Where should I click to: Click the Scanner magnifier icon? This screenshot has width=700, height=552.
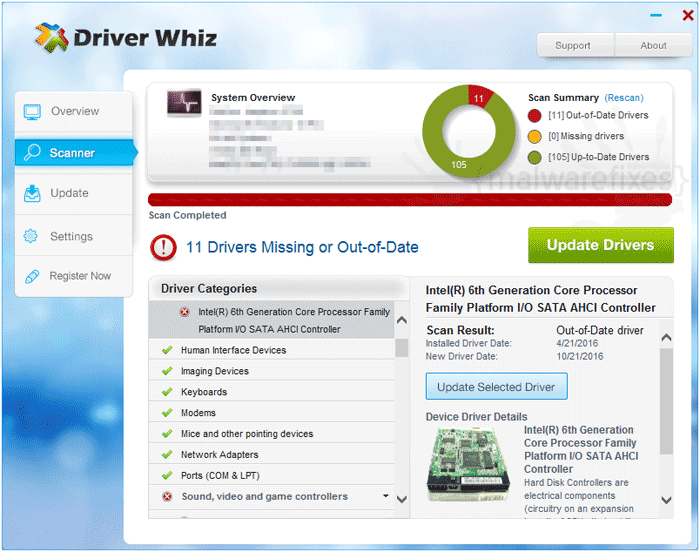pos(32,152)
